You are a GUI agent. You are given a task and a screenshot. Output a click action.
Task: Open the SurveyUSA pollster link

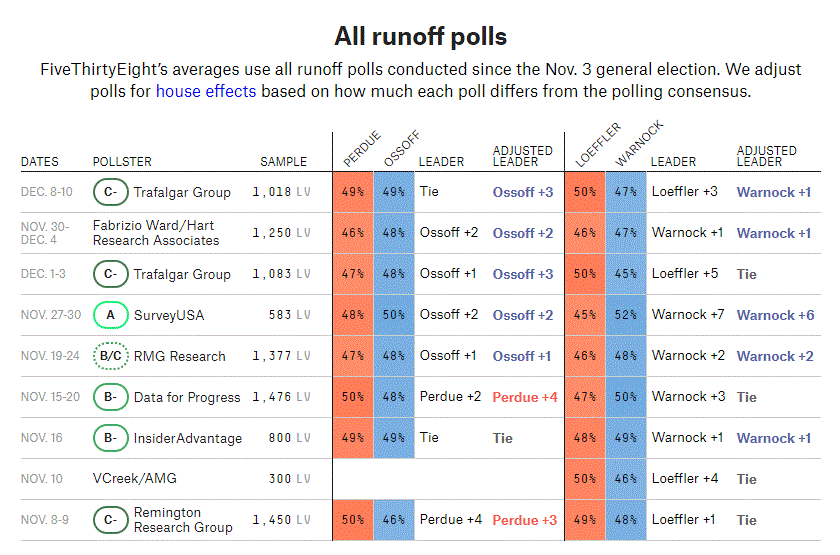[169, 315]
